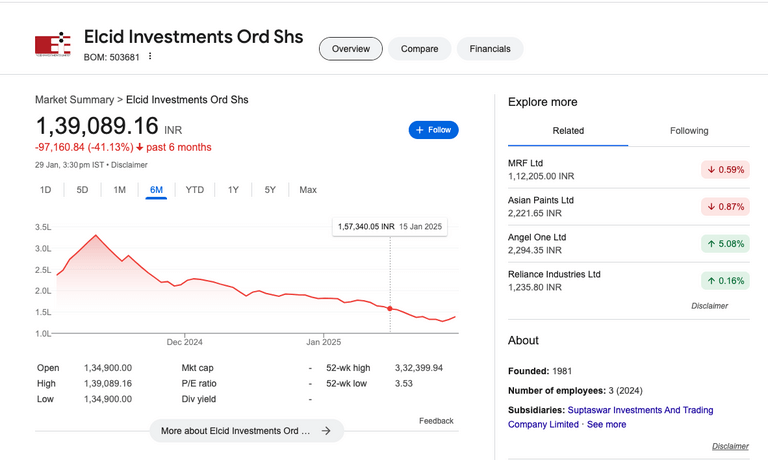Switch chart range to 1Y

point(233,190)
